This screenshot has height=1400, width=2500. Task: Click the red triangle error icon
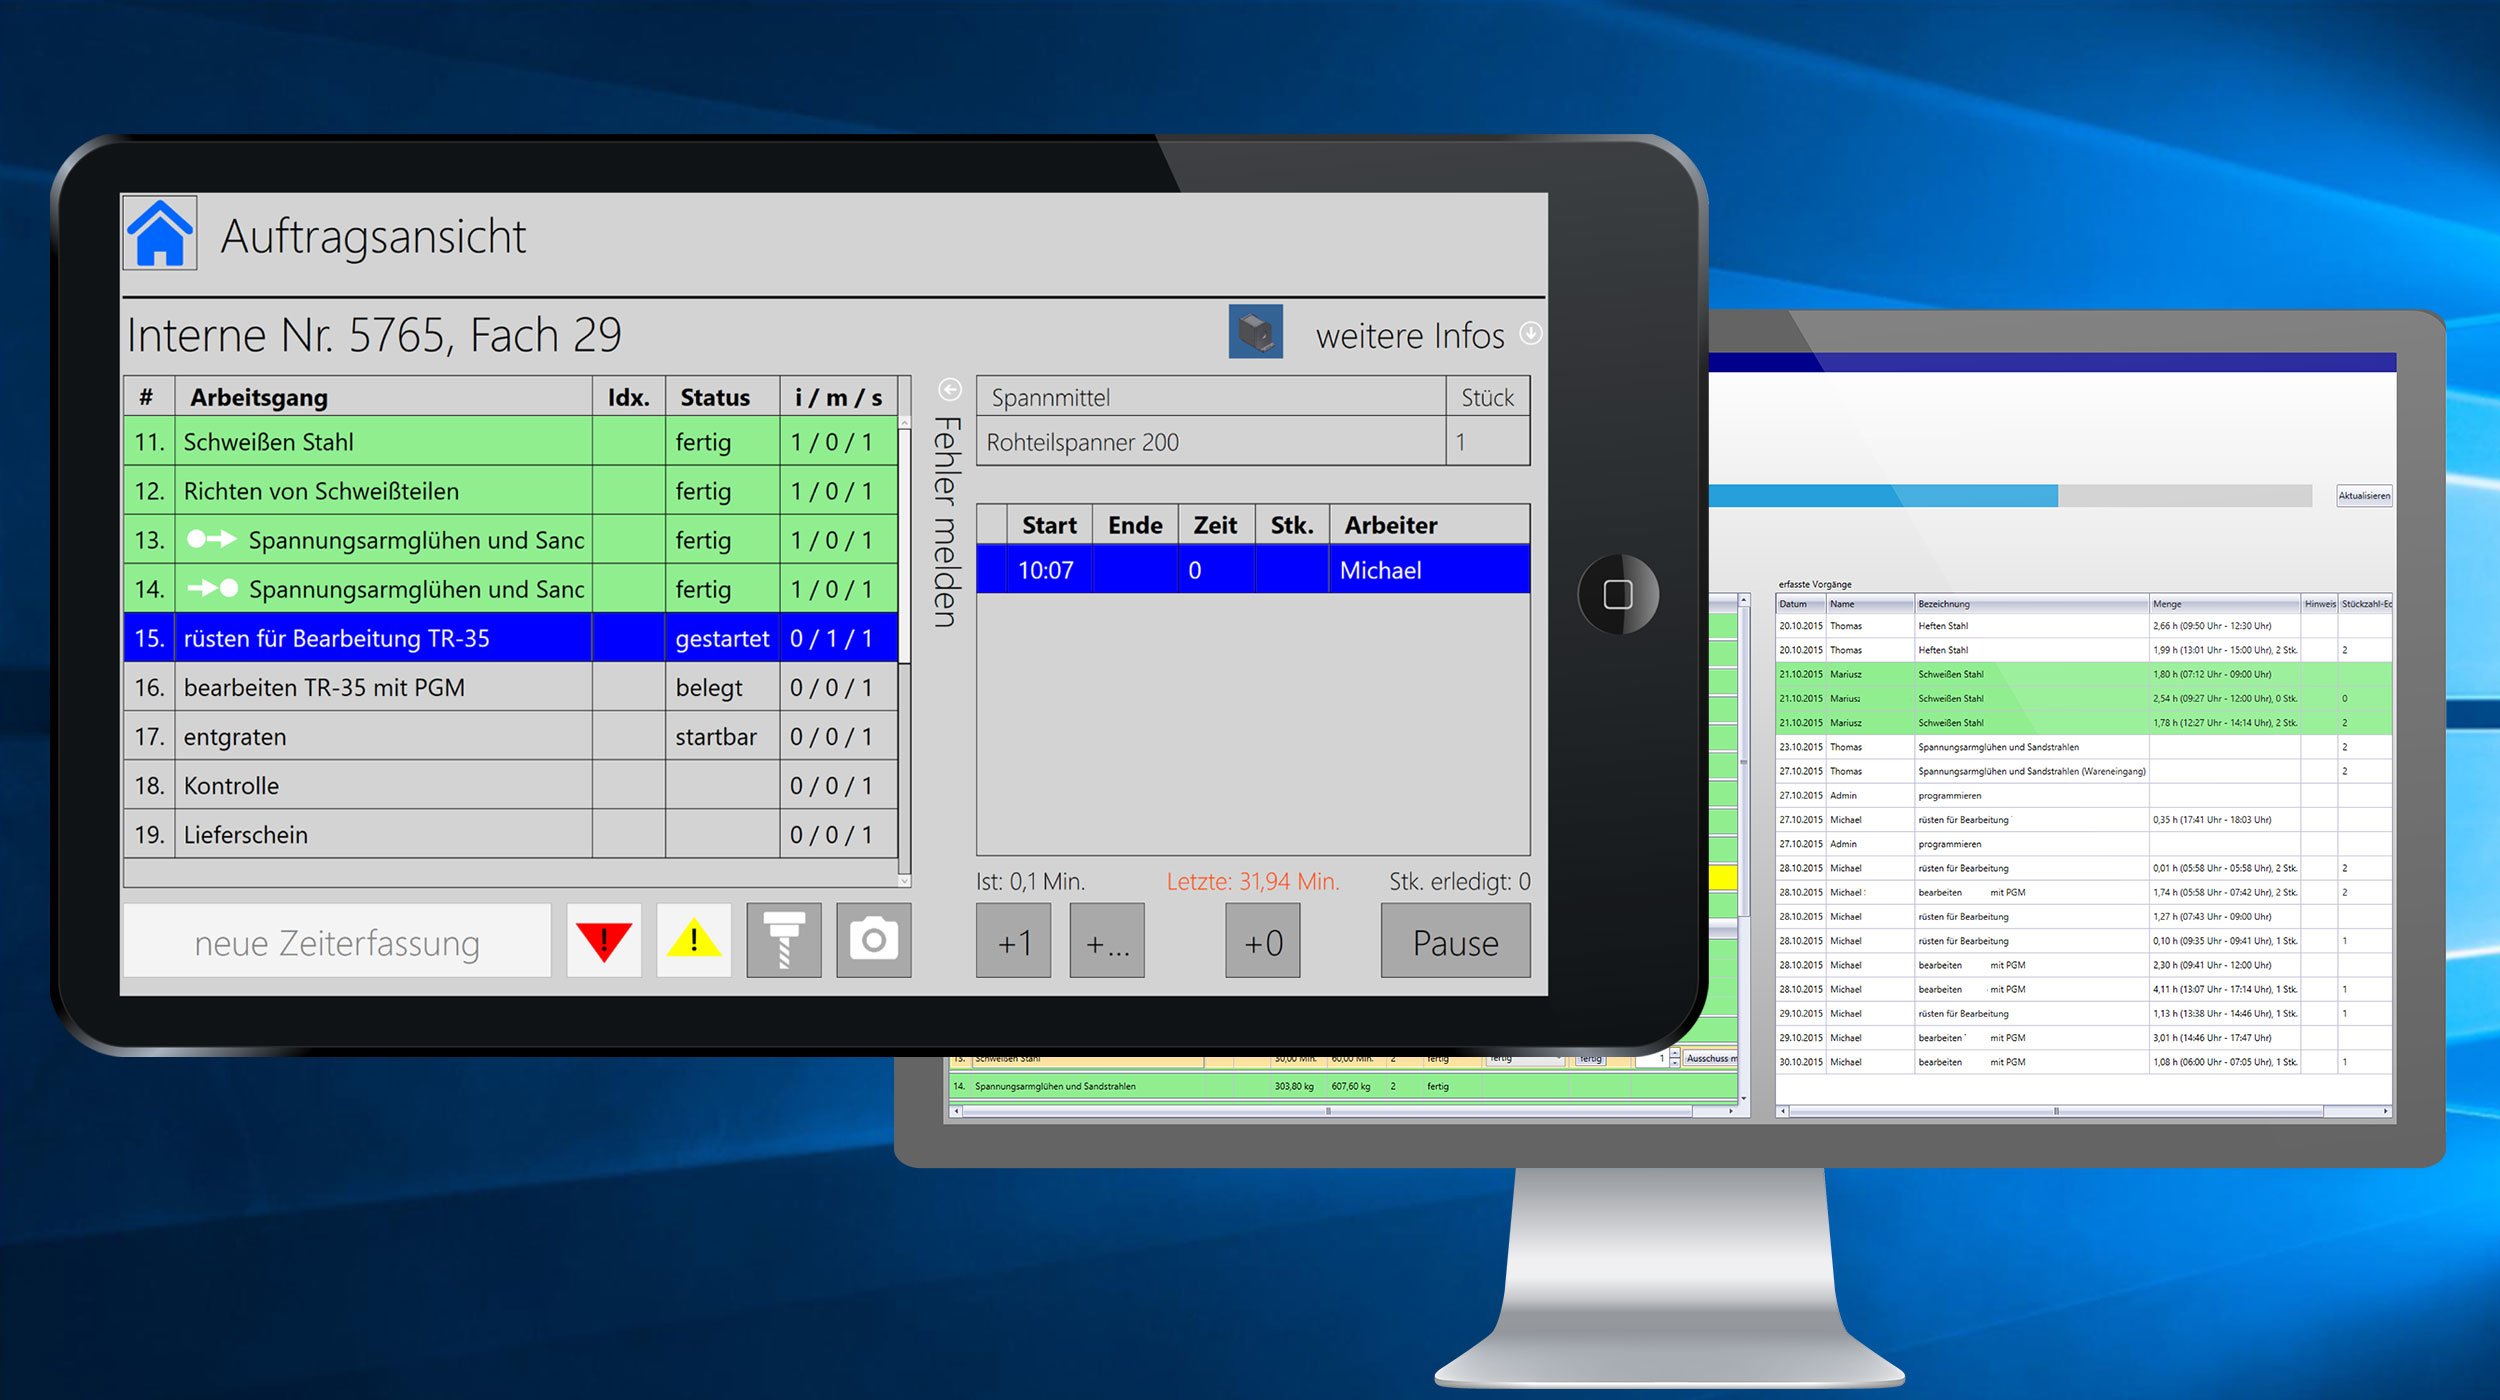pos(603,940)
